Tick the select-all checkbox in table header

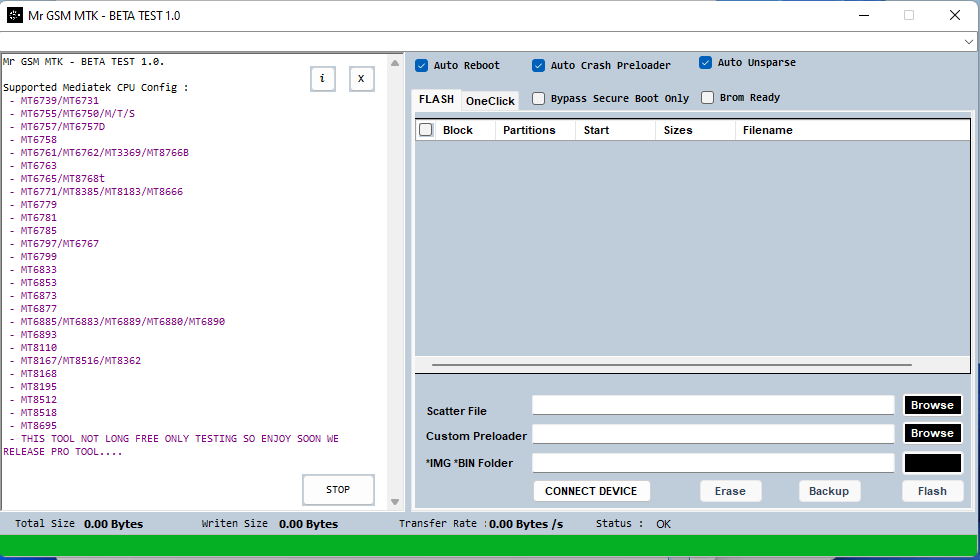click(426, 130)
